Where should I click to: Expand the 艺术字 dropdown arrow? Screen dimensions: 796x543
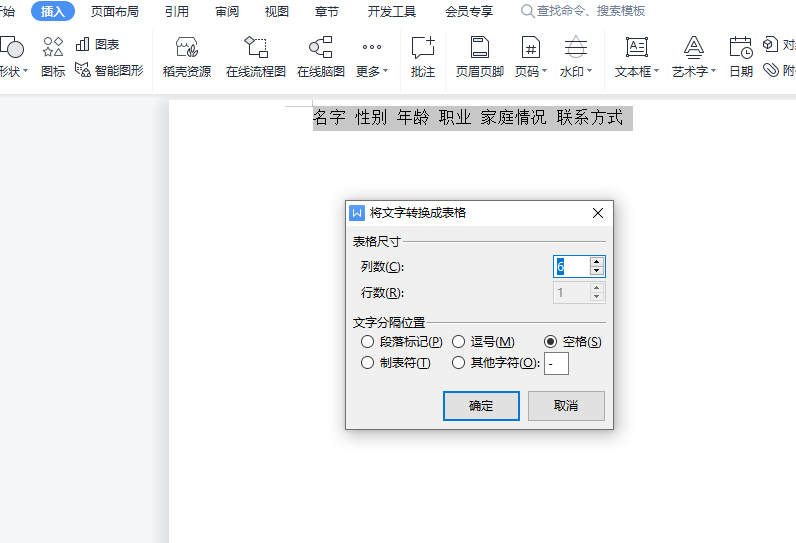713,71
